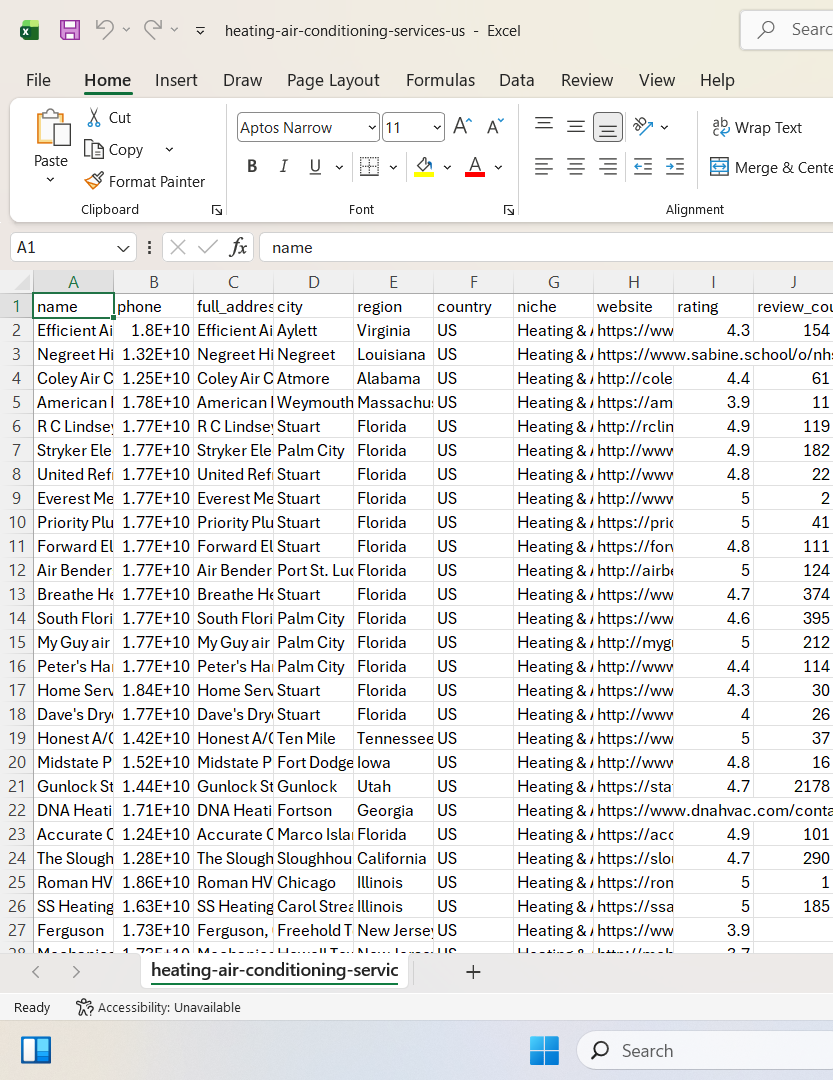Viewport: 833px width, 1080px height.
Task: Open the Data tab
Action: click(517, 81)
